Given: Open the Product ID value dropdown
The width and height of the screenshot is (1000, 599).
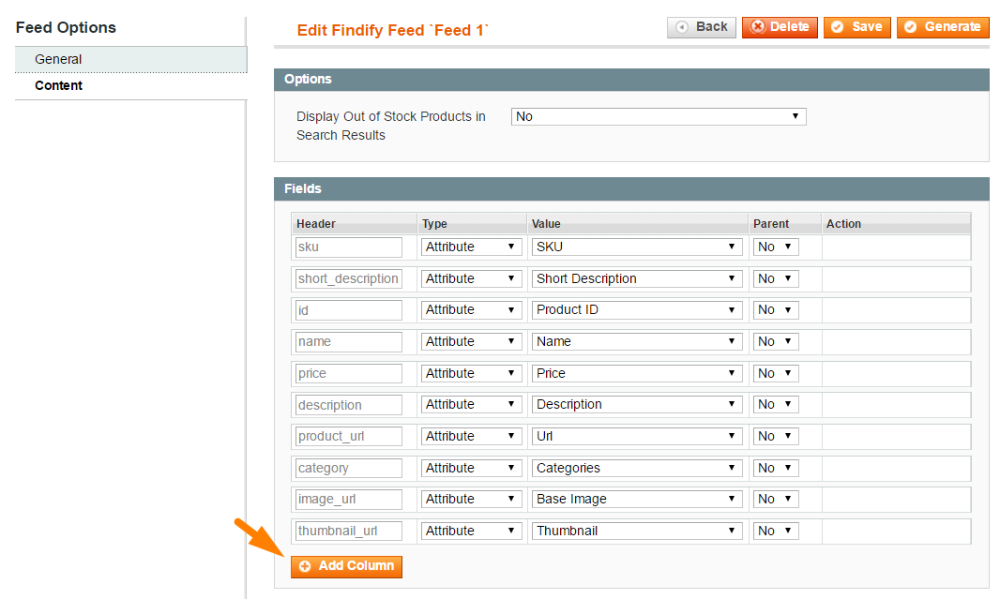Looking at the screenshot, I should pos(637,310).
